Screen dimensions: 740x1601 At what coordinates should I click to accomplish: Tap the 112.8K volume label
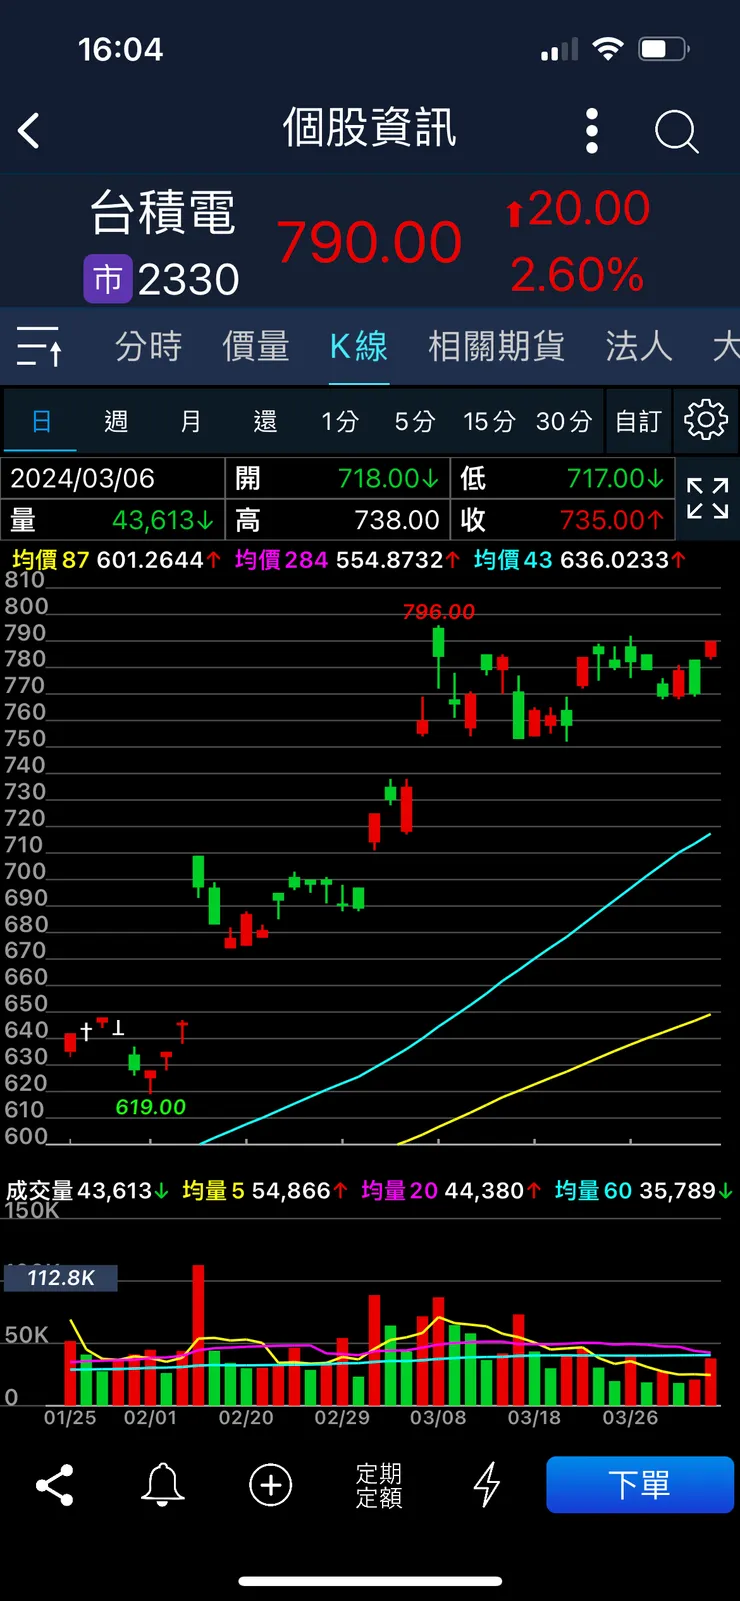pyautogui.click(x=61, y=1278)
